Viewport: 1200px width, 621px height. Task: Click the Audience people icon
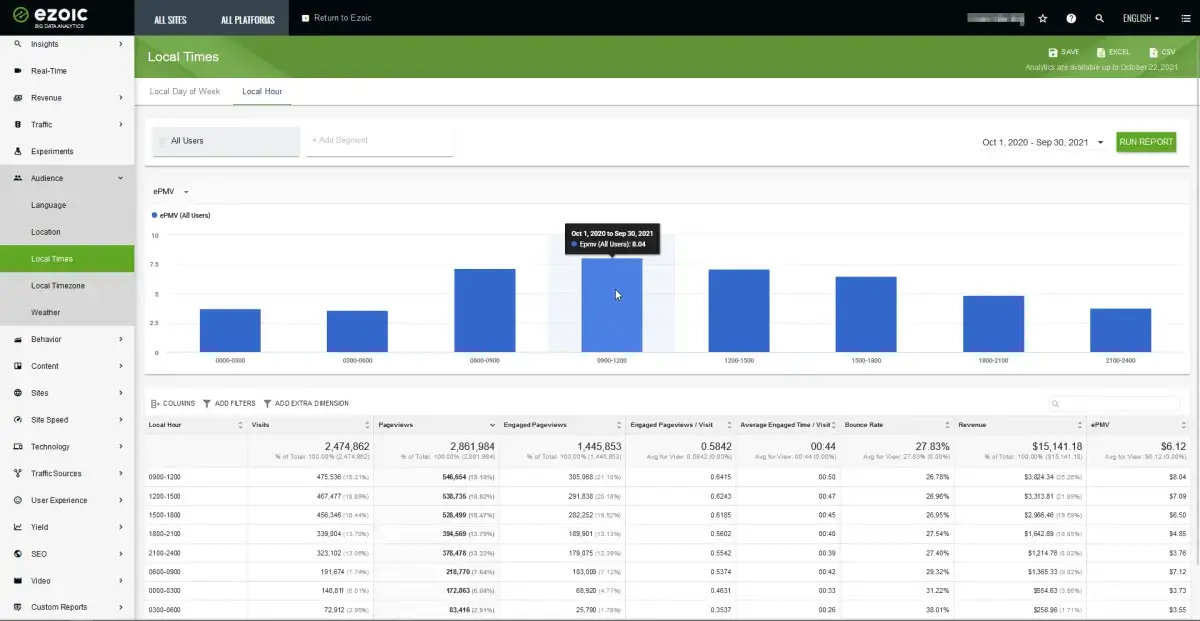(18, 178)
